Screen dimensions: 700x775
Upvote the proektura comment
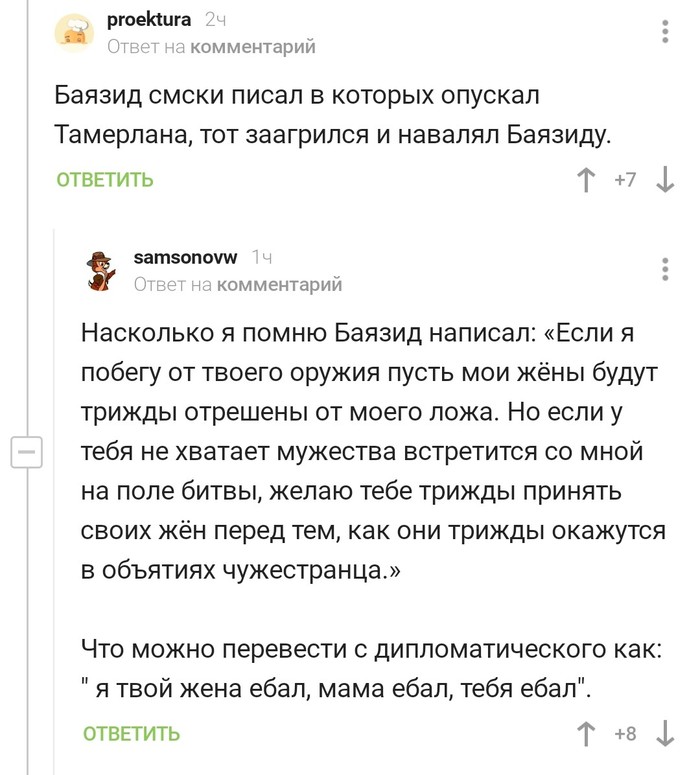coord(587,181)
